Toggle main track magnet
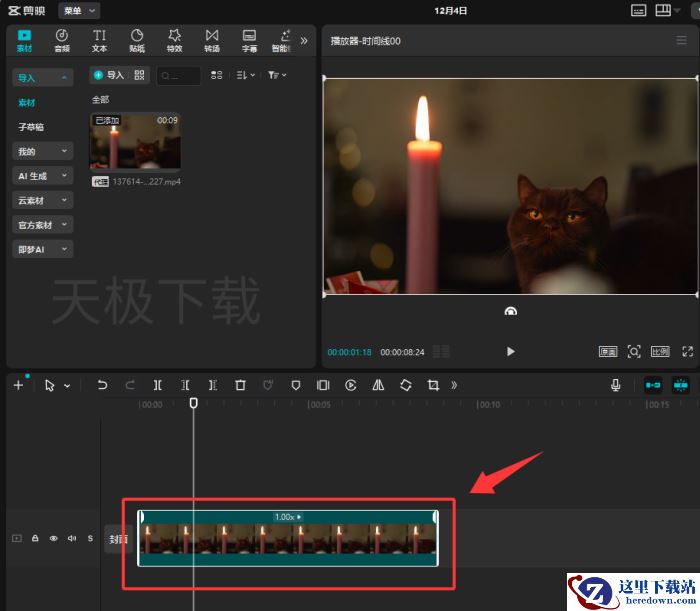700x611 pixels. (653, 385)
